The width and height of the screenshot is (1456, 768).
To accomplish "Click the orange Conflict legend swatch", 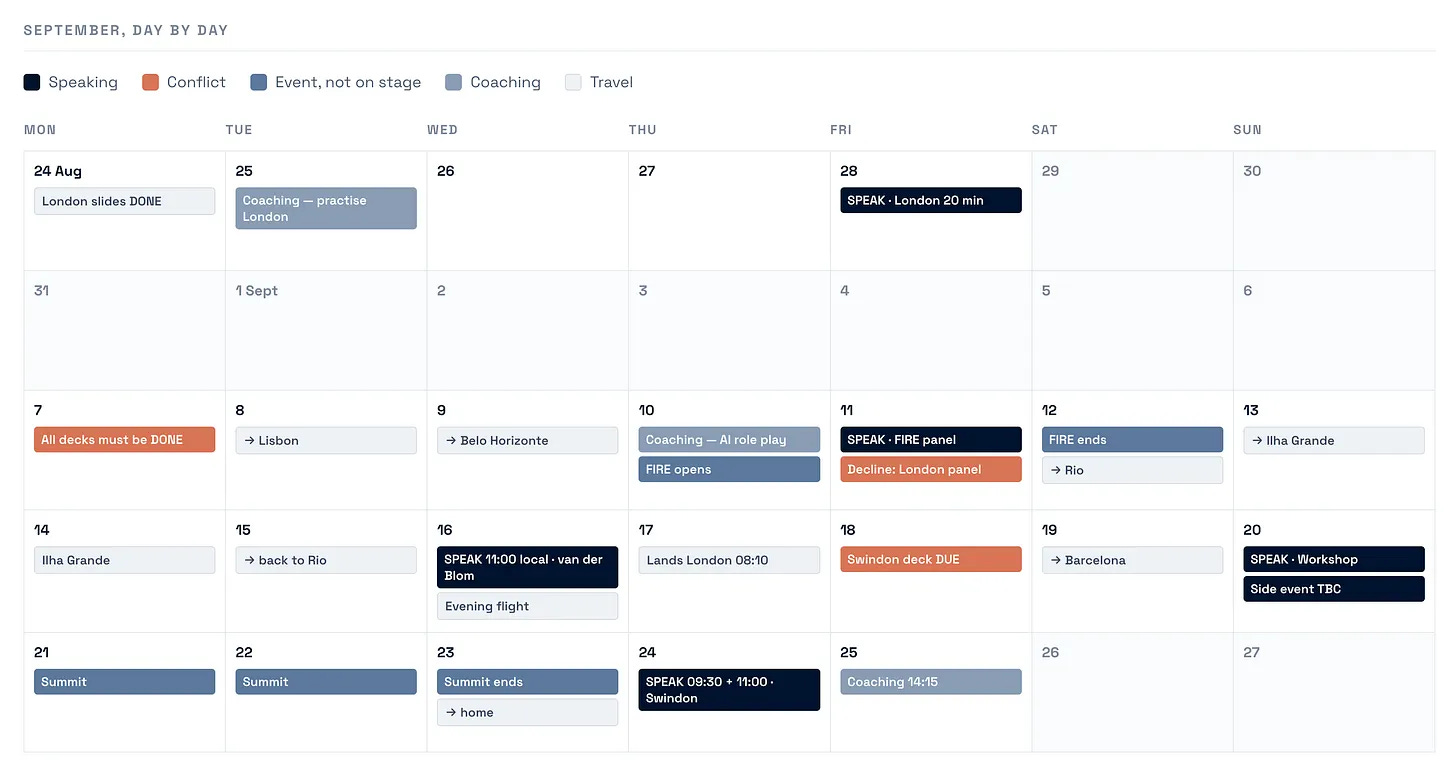I will pos(151,82).
